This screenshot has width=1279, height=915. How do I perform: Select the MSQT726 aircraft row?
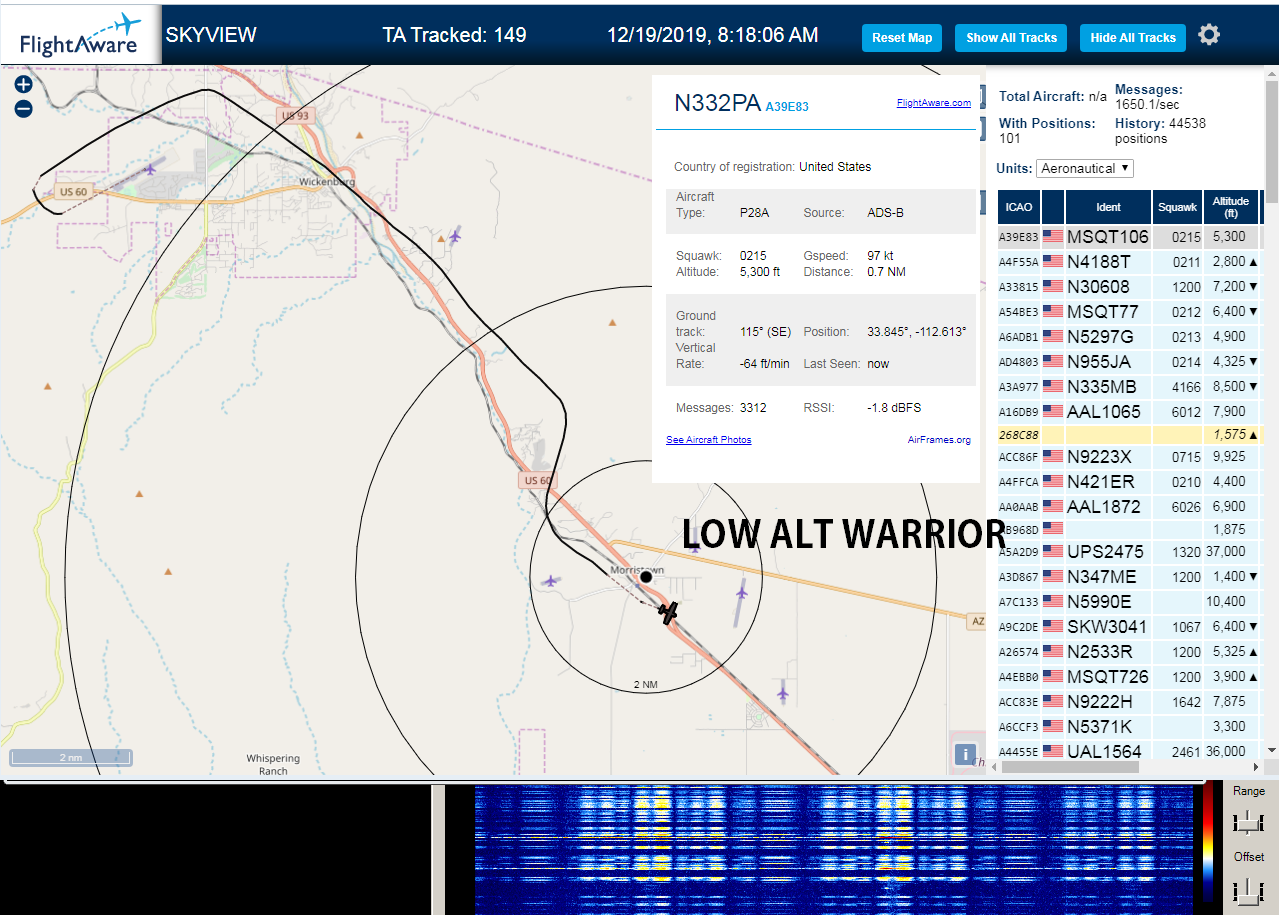point(1129,677)
